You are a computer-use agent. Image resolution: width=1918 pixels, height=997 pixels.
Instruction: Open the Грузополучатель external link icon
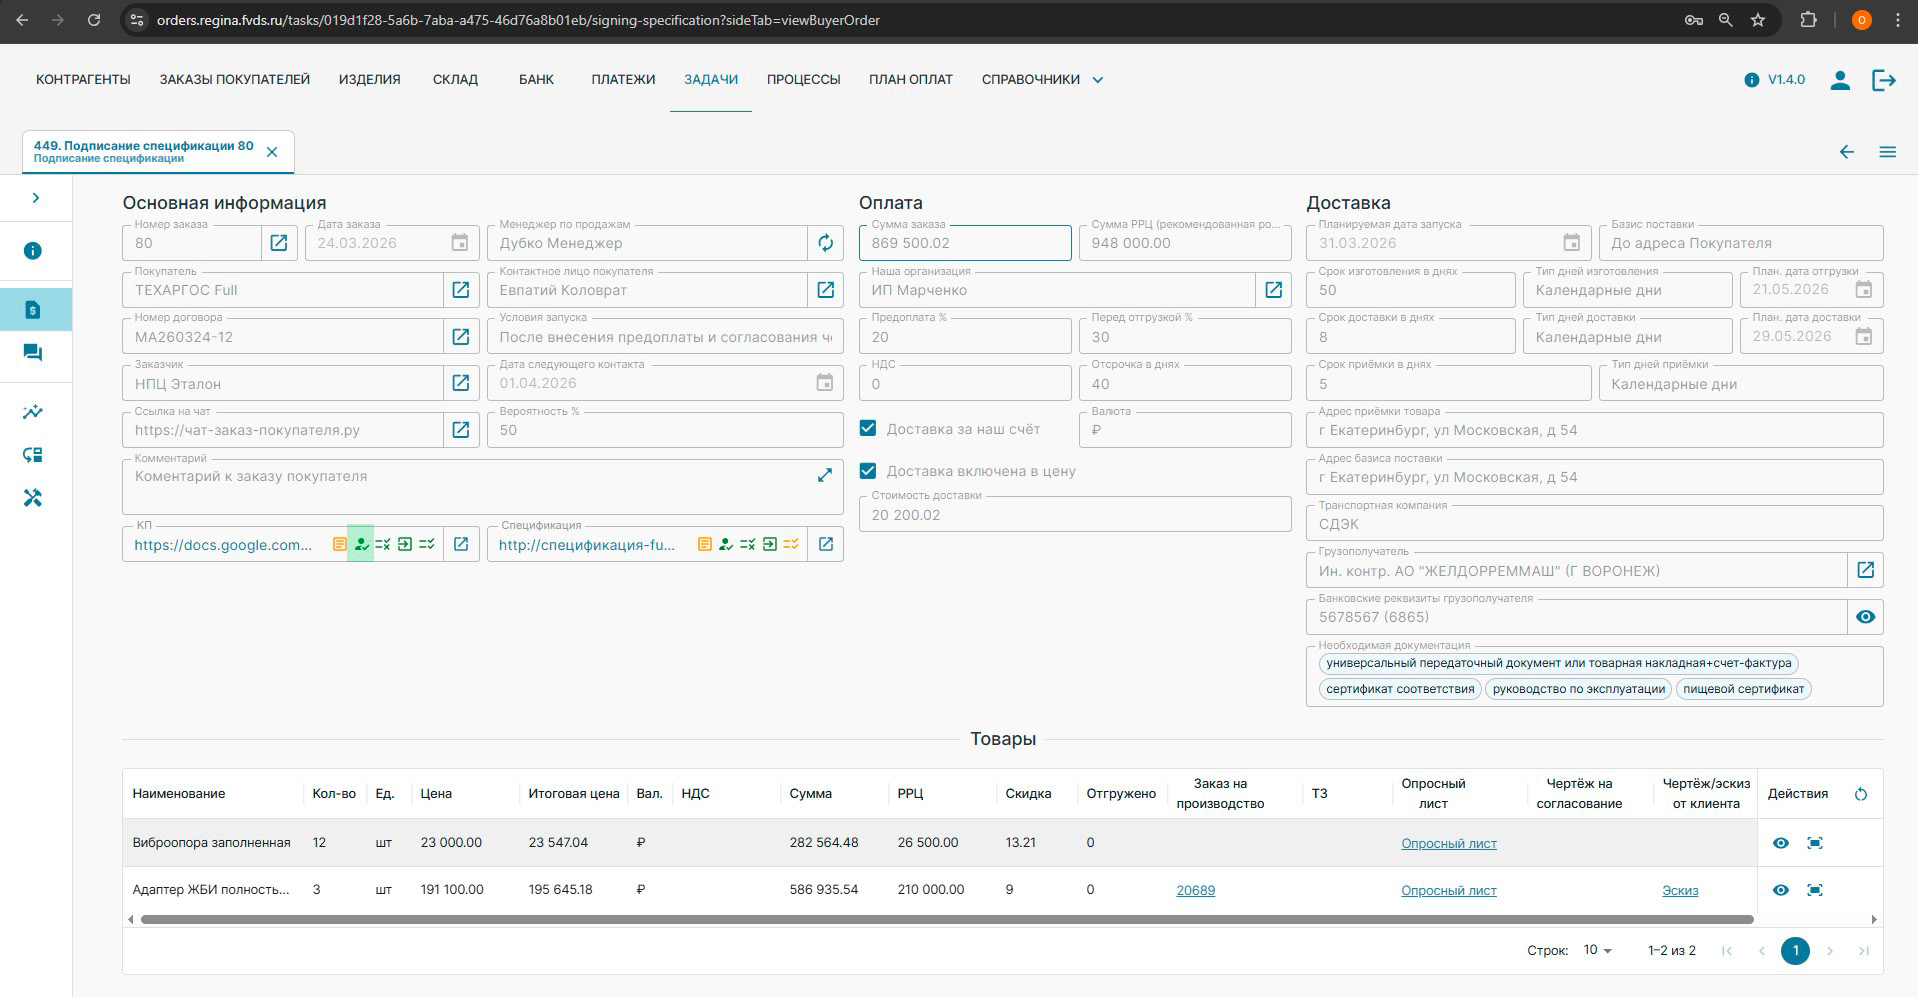click(1866, 570)
